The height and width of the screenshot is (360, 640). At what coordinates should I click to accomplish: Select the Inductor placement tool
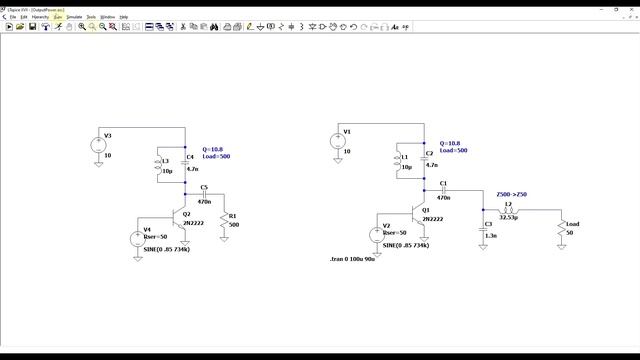click(302, 27)
